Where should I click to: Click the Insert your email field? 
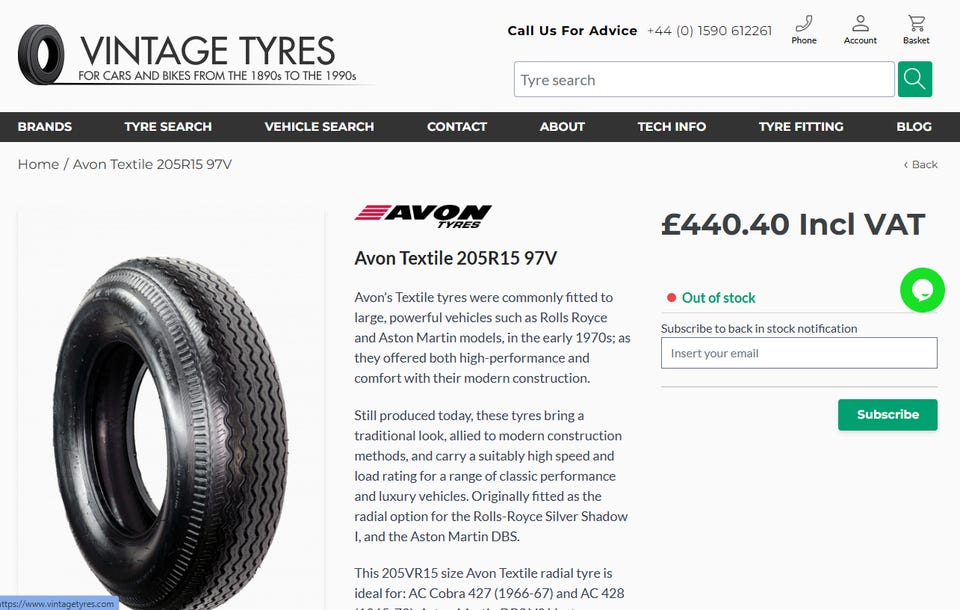point(799,353)
